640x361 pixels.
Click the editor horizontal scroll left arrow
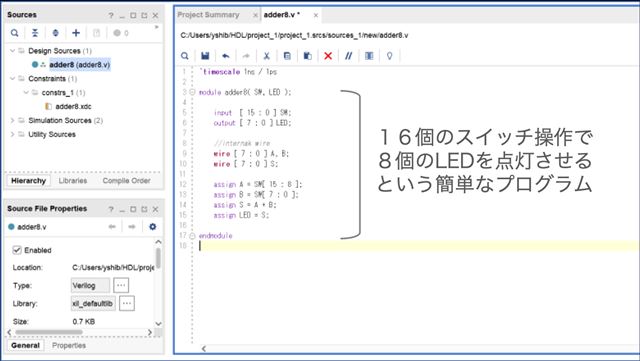click(203, 348)
